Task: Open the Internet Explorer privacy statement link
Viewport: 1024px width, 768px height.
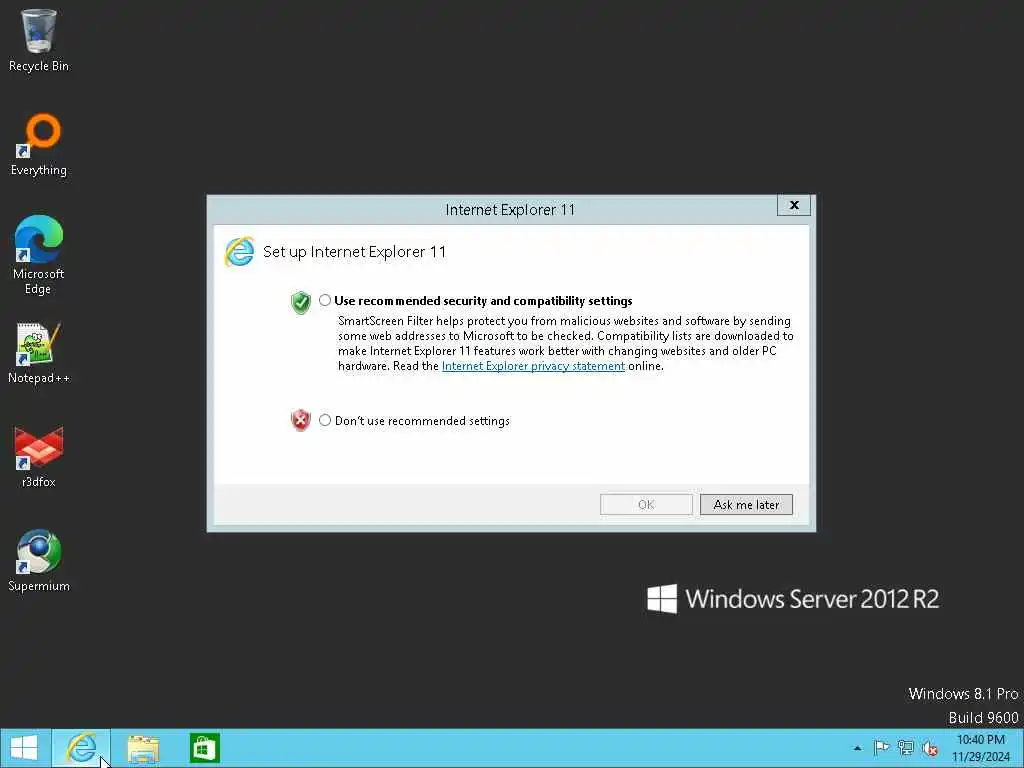Action: (533, 366)
